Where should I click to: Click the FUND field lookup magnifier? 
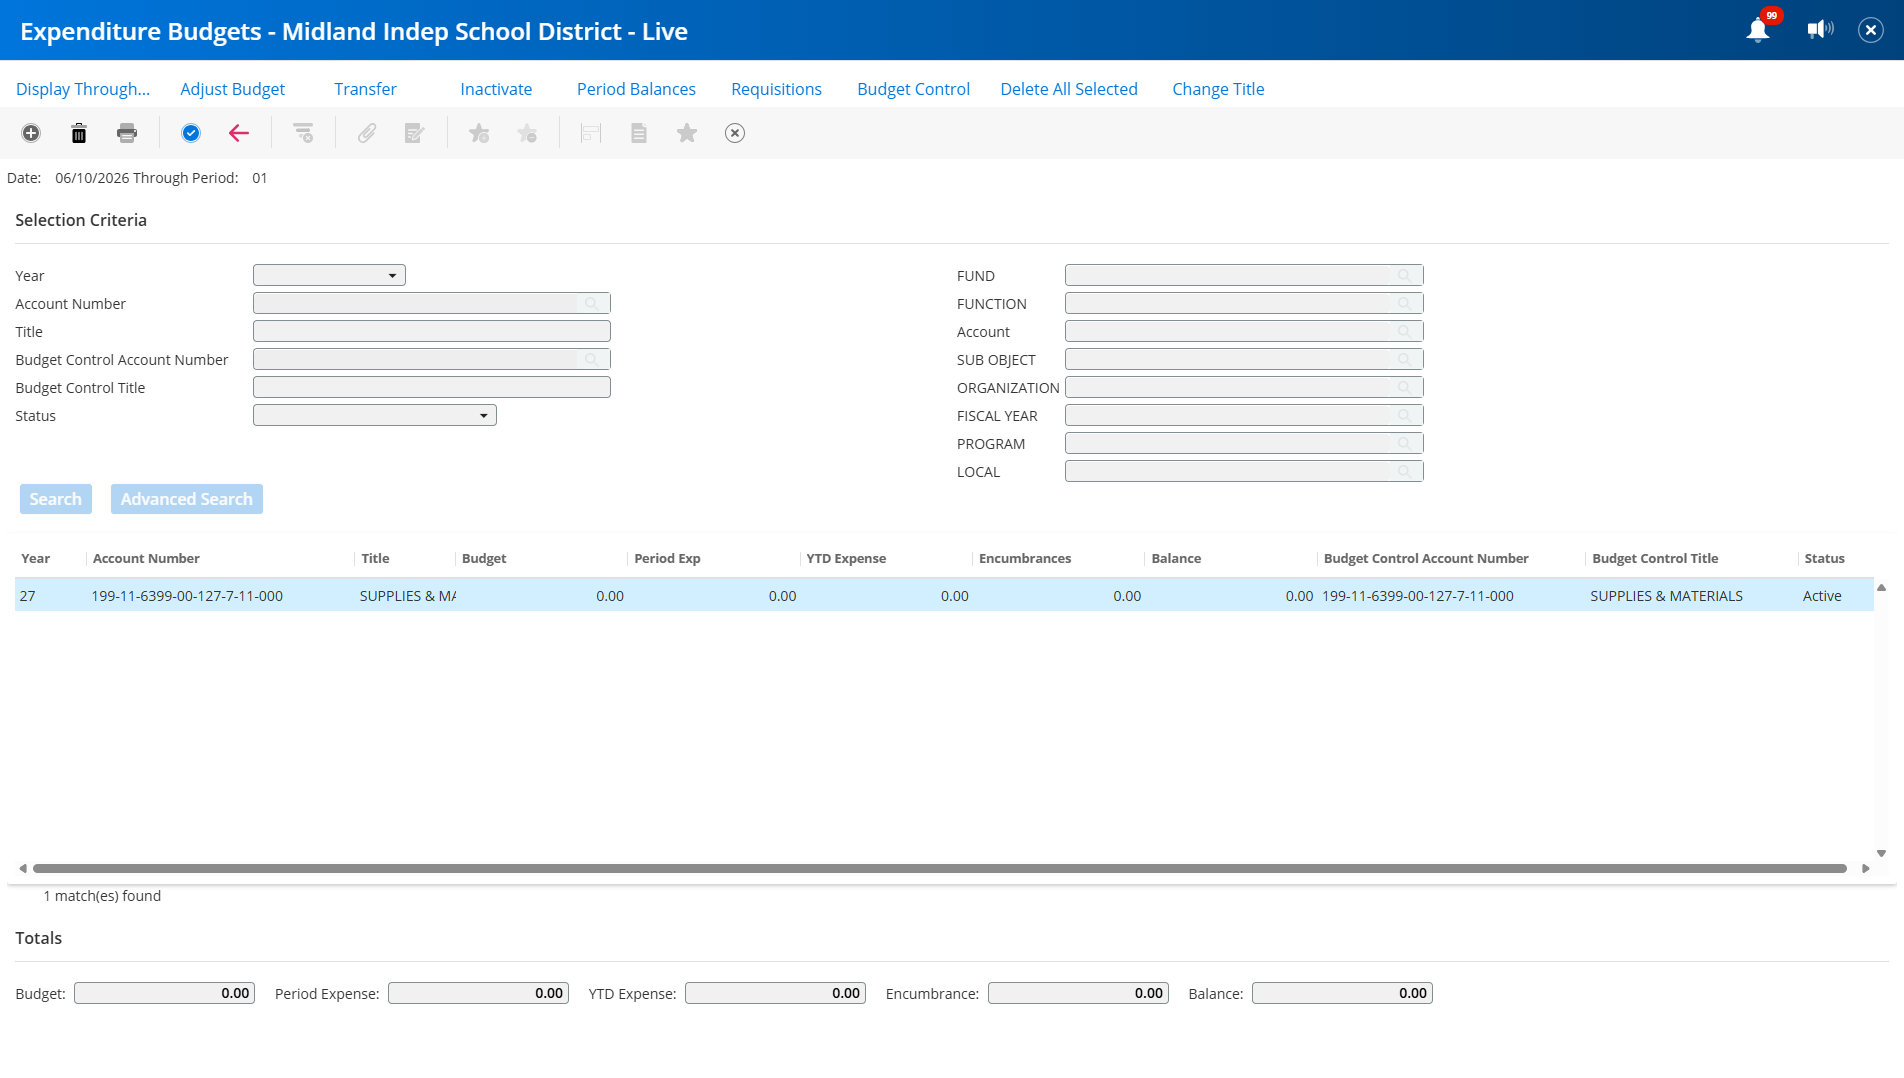coord(1405,275)
